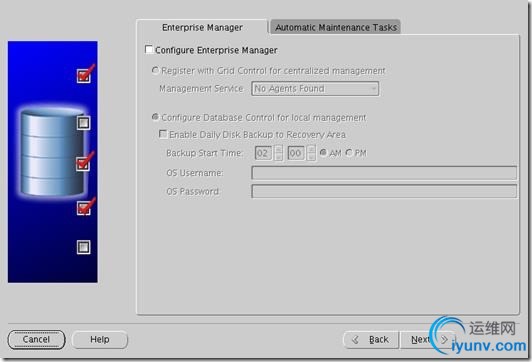532x362 pixels.
Task: Open Help for this wizard step
Action: pos(100,339)
